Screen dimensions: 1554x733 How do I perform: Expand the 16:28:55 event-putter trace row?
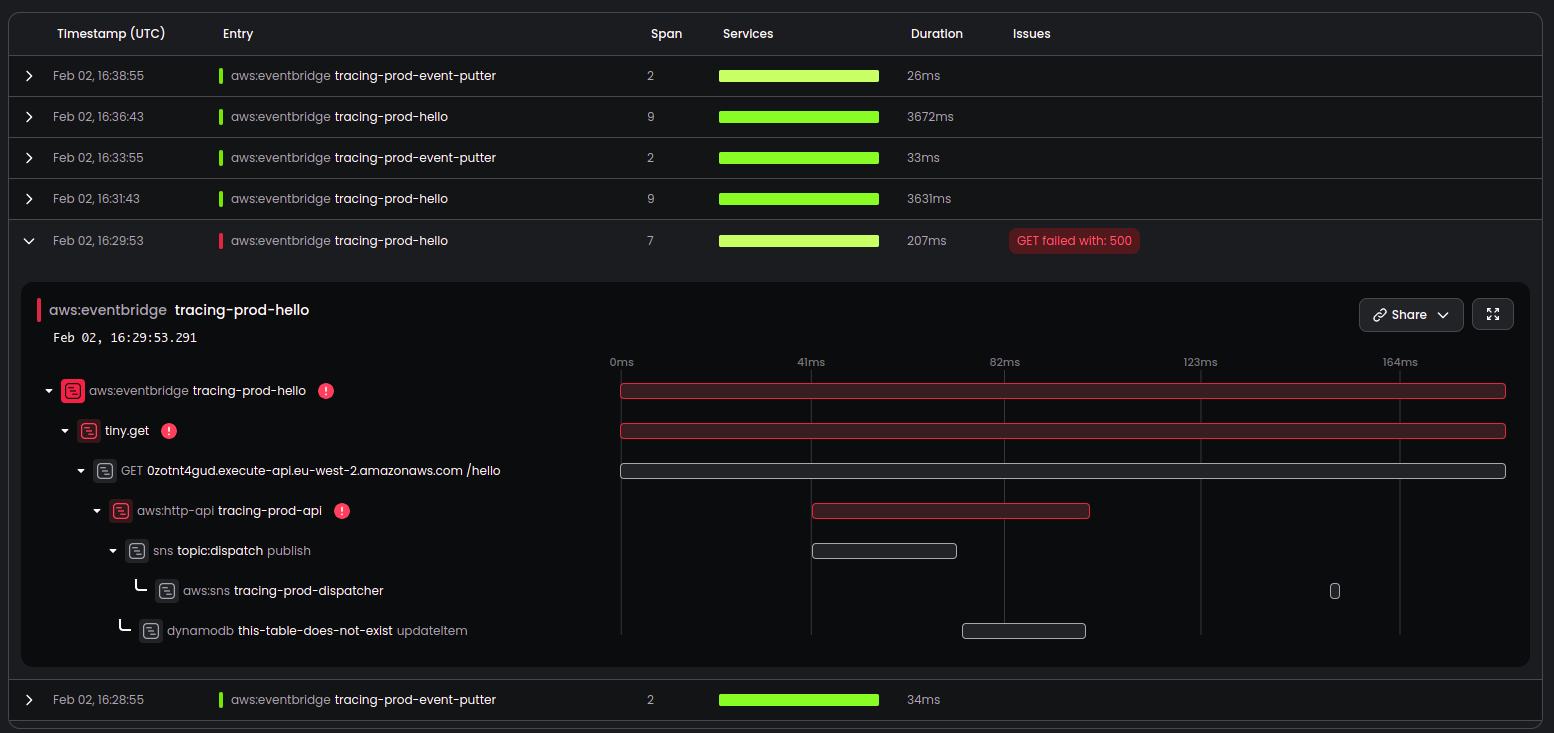[x=29, y=700]
